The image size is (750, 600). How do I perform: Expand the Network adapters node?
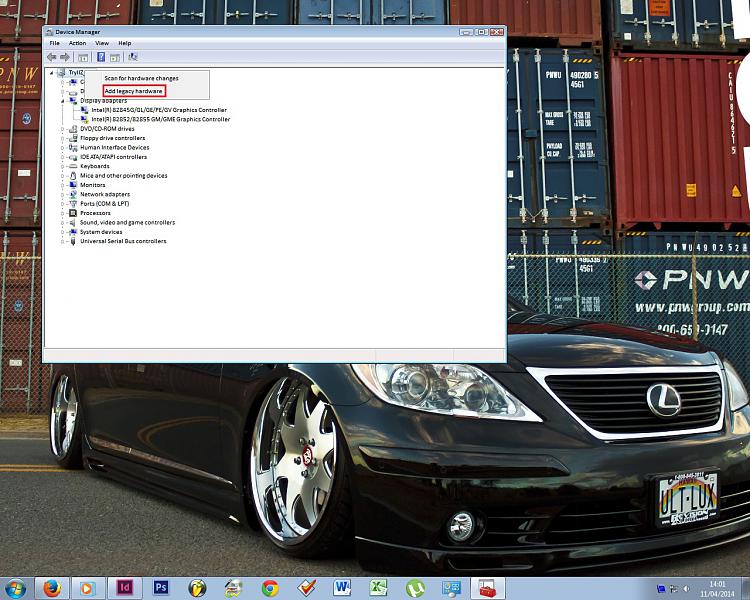click(63, 195)
